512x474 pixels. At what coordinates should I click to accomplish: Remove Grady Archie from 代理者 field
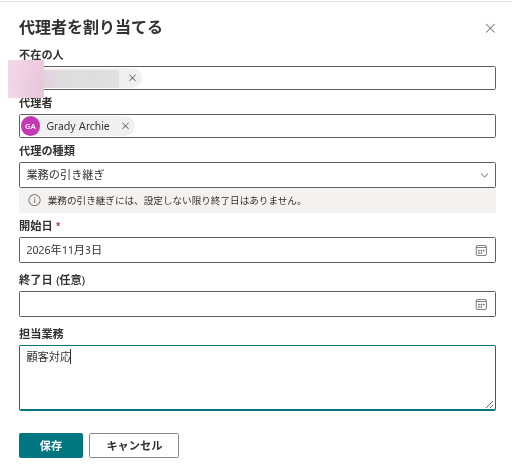pyautogui.click(x=125, y=126)
